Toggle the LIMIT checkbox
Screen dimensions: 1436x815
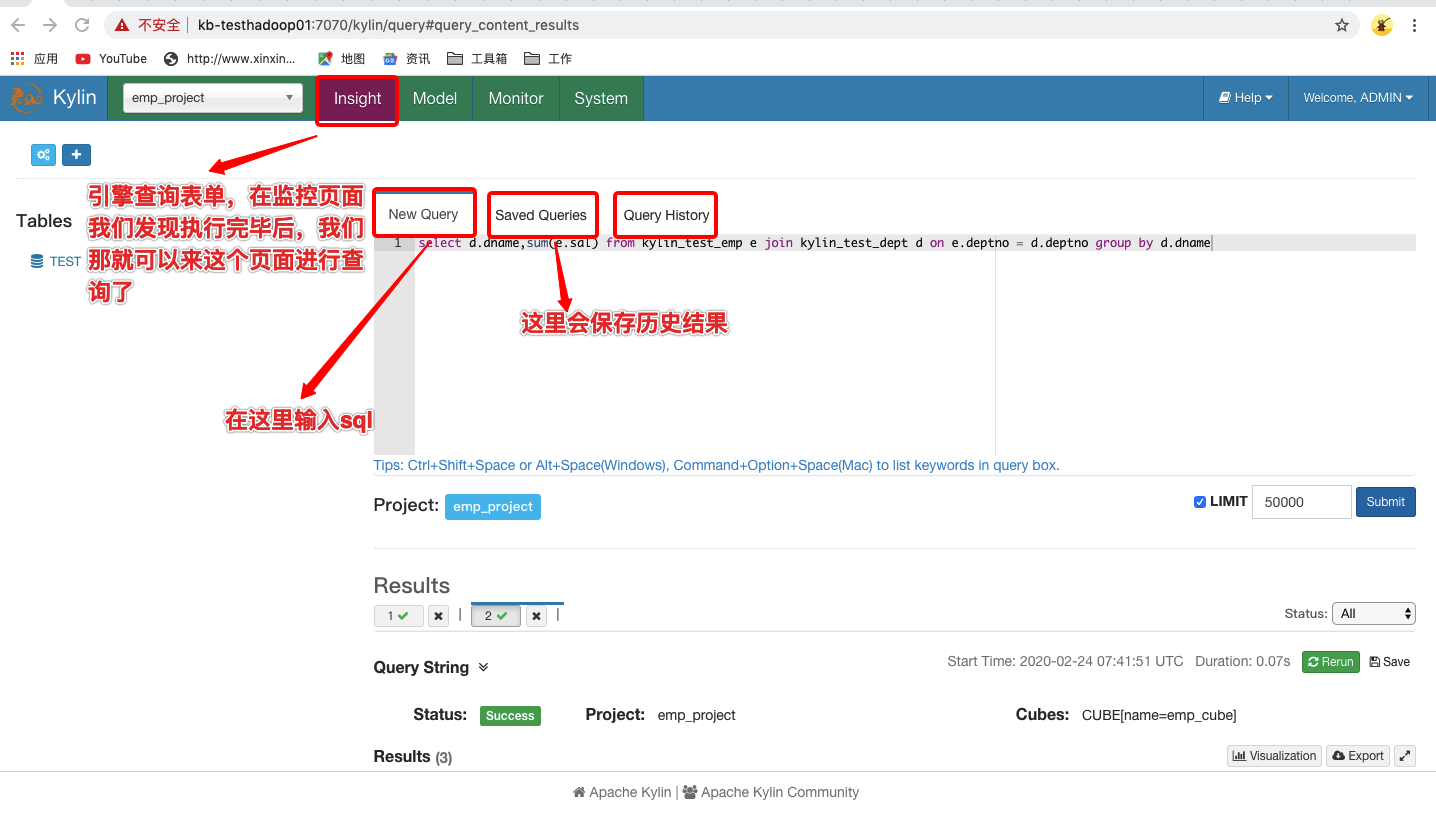tap(1199, 501)
